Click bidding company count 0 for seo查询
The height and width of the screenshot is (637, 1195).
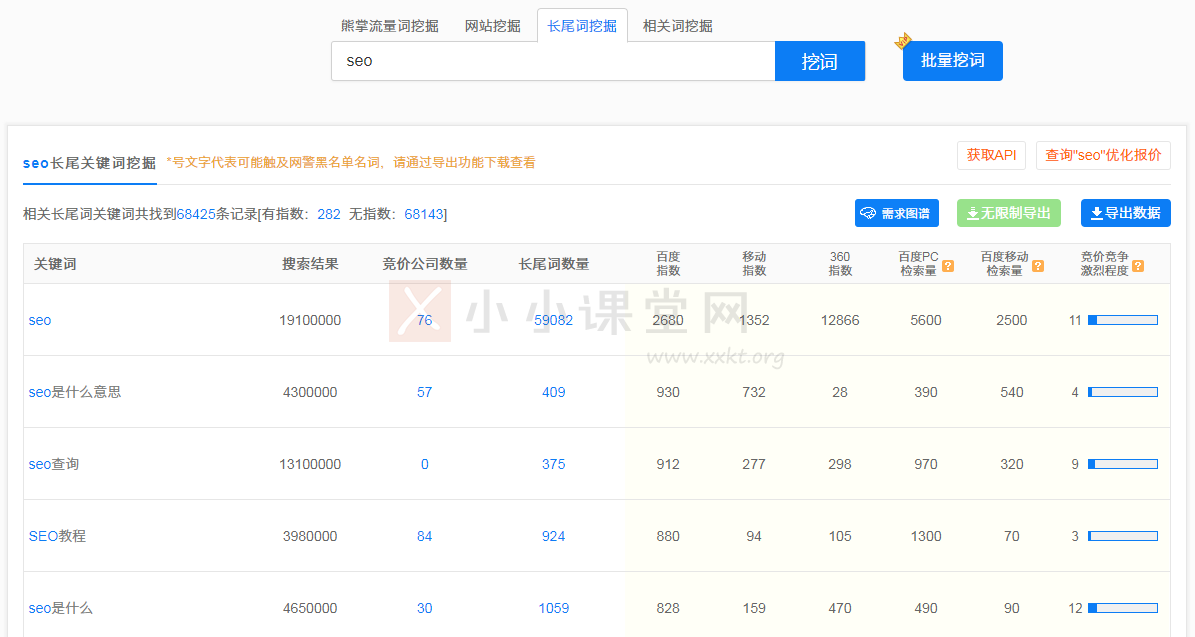(x=424, y=464)
